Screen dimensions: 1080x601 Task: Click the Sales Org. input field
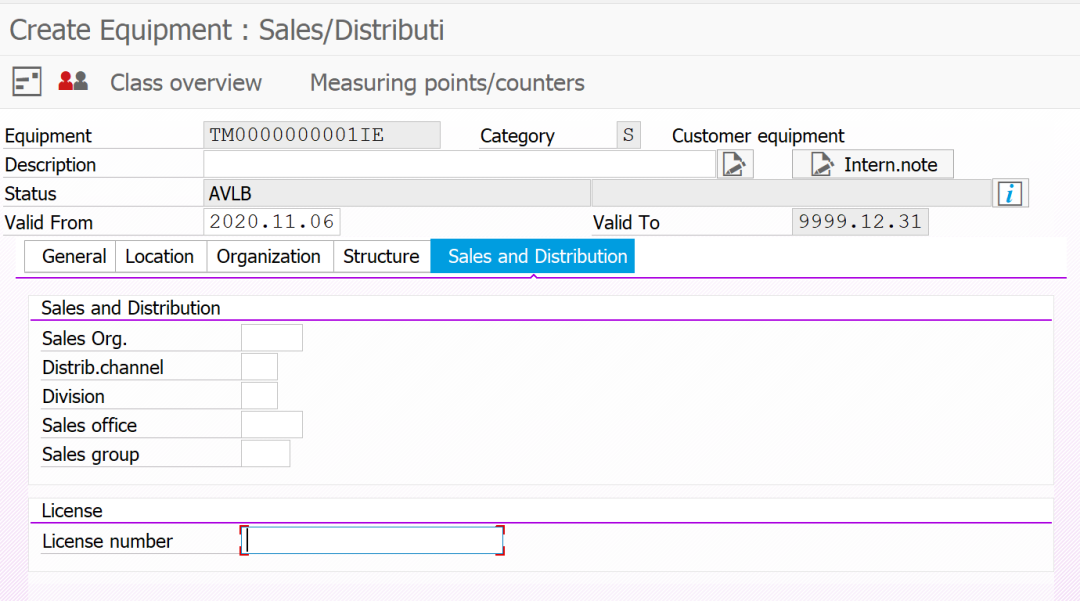click(x=271, y=338)
